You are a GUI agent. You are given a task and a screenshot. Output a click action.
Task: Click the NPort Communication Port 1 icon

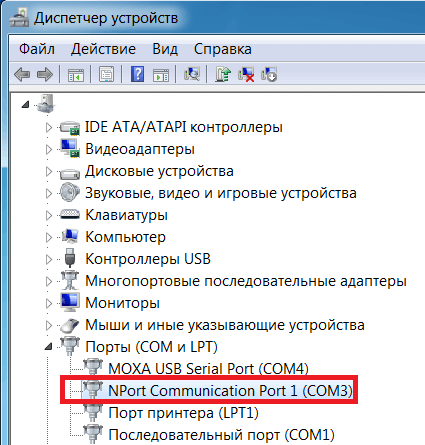tap(92, 390)
